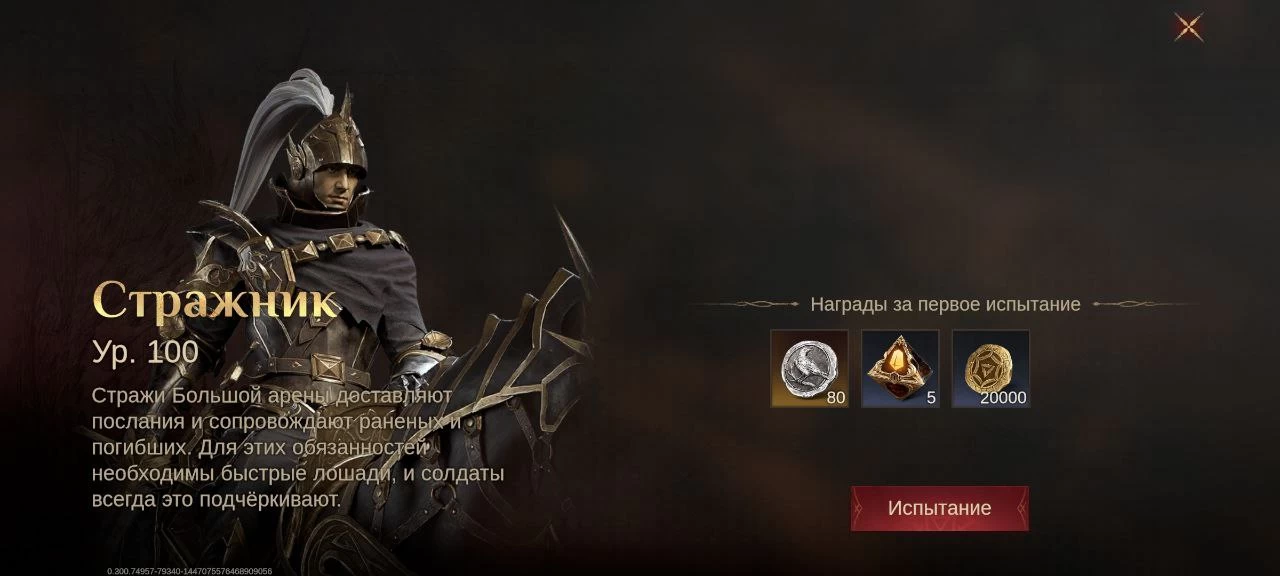This screenshot has width=1280, height=576.
Task: Click the quantity 5 on crystal reward
Action: (x=931, y=398)
